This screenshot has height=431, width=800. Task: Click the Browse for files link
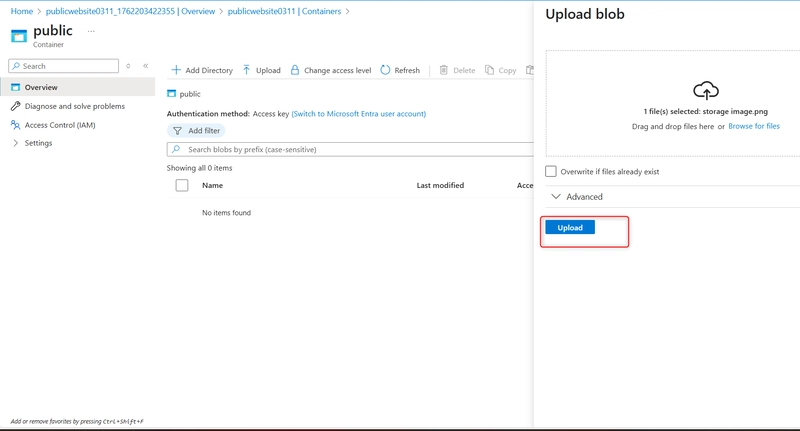click(754, 127)
